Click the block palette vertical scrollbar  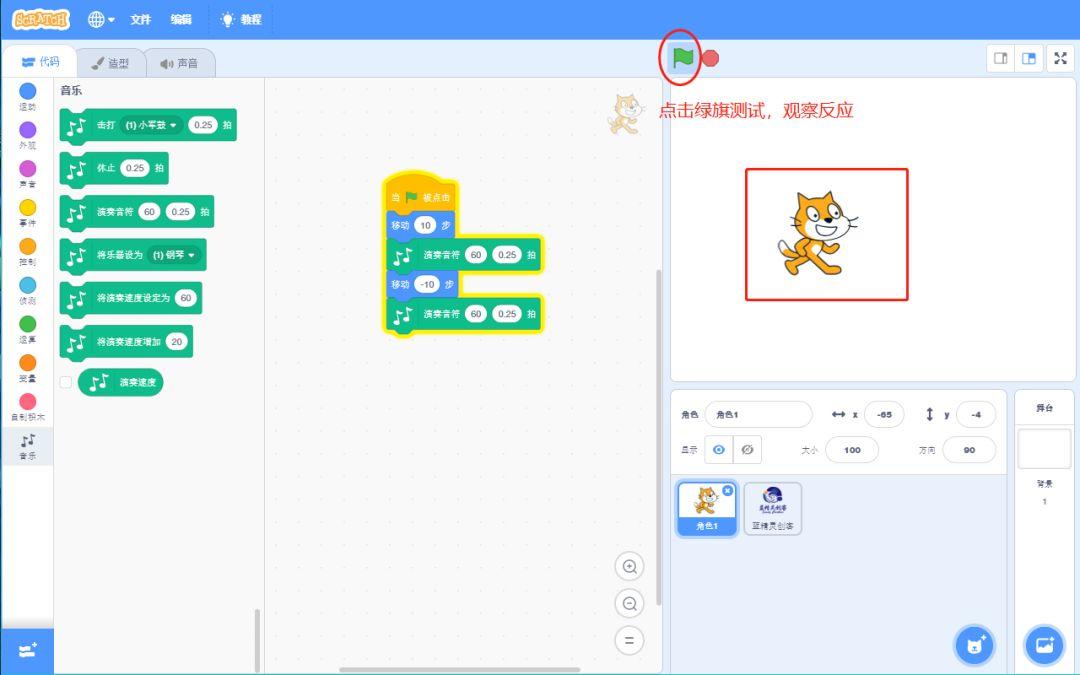point(258,641)
